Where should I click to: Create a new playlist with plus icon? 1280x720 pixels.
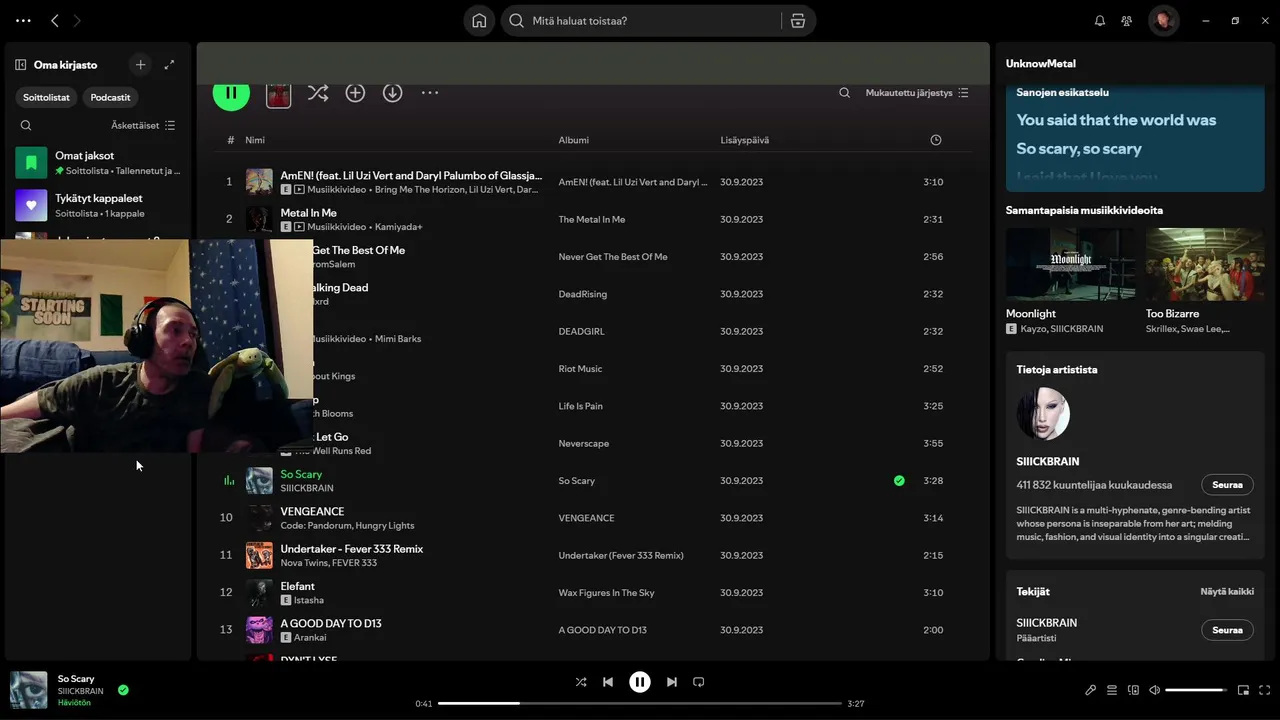tap(140, 64)
